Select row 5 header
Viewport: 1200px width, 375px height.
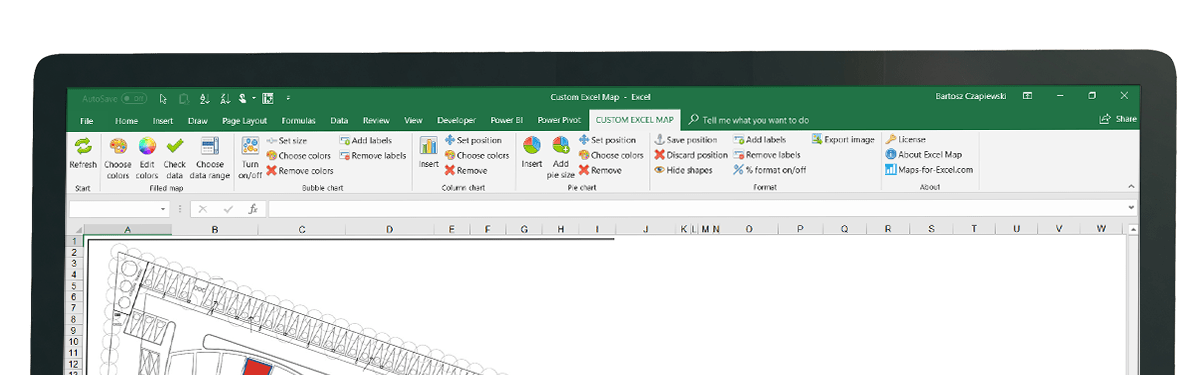pyautogui.click(x=75, y=286)
